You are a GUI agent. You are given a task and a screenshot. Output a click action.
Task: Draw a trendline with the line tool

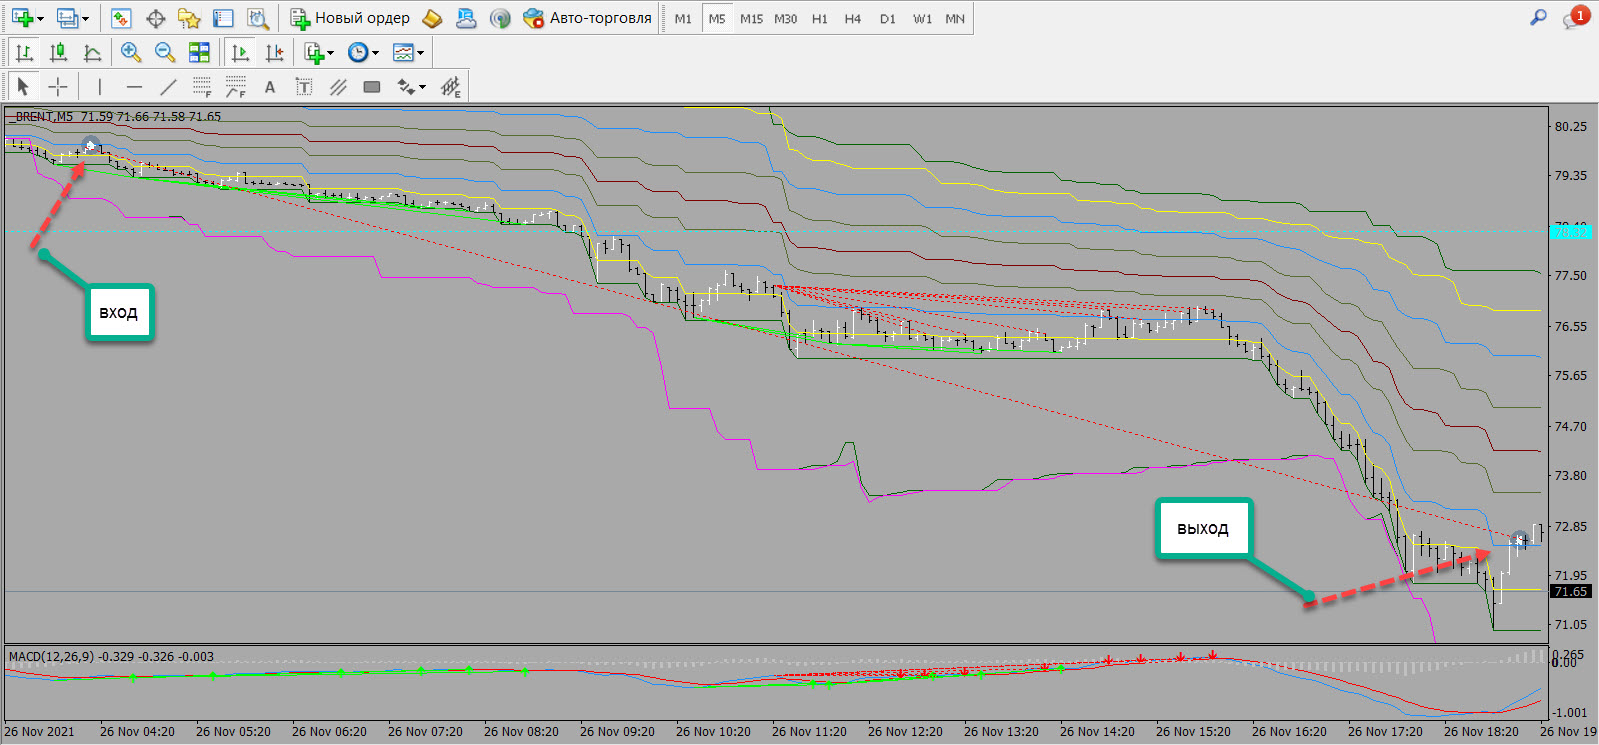(168, 87)
